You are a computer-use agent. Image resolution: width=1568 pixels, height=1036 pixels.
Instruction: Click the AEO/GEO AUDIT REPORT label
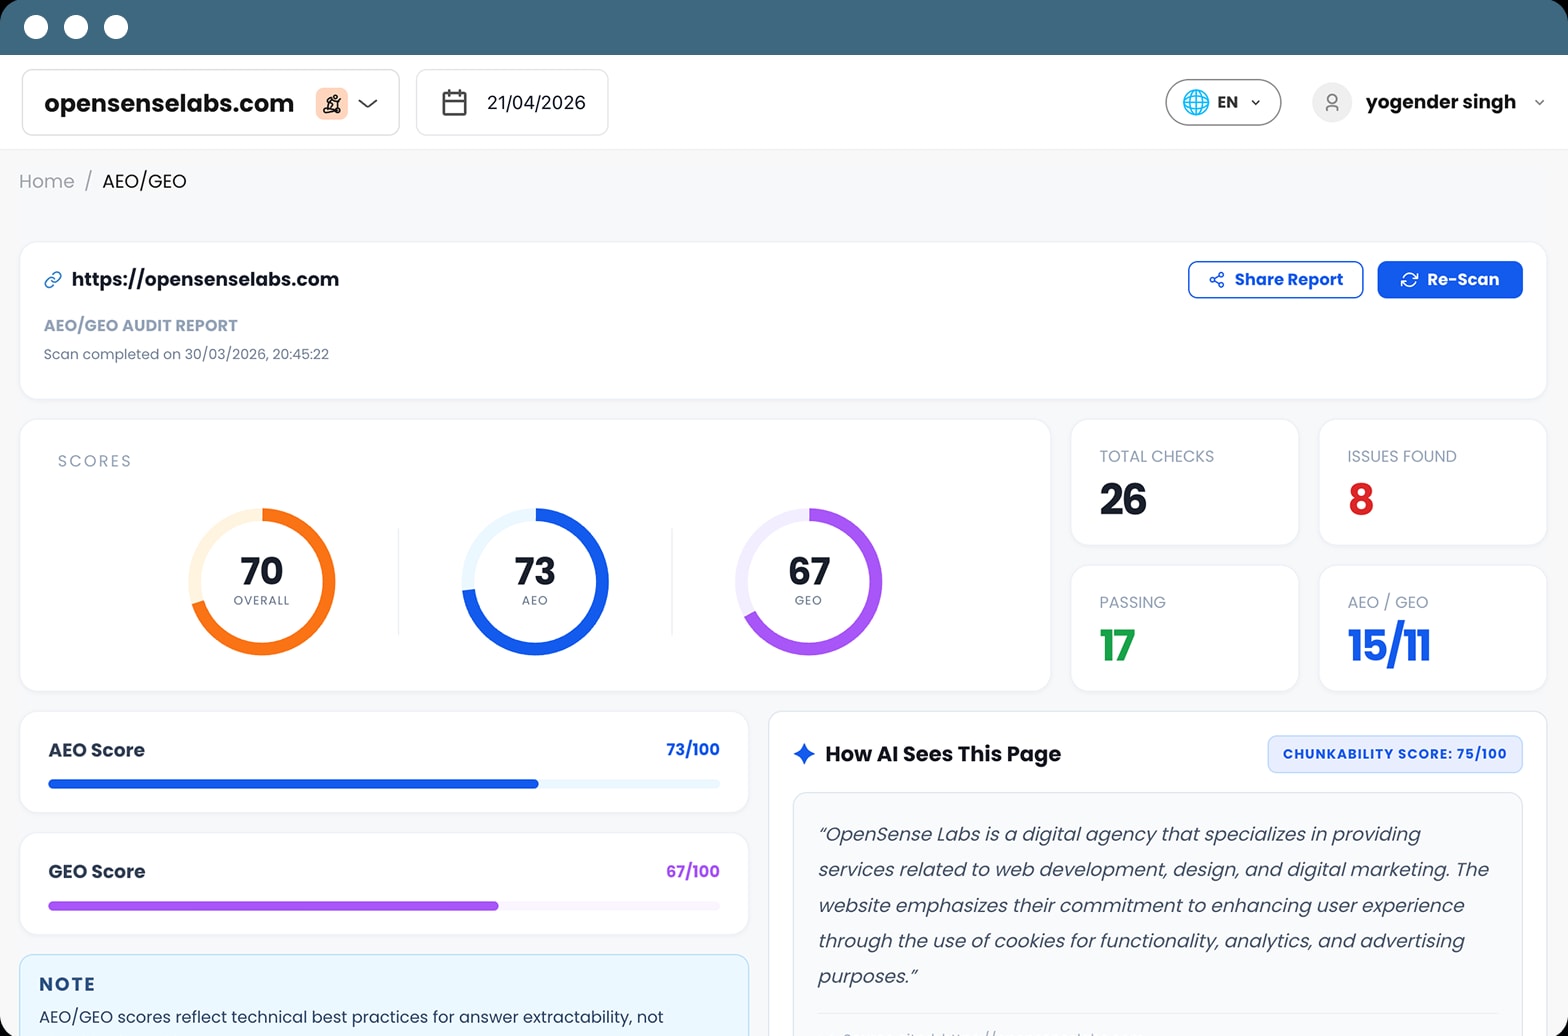click(141, 325)
